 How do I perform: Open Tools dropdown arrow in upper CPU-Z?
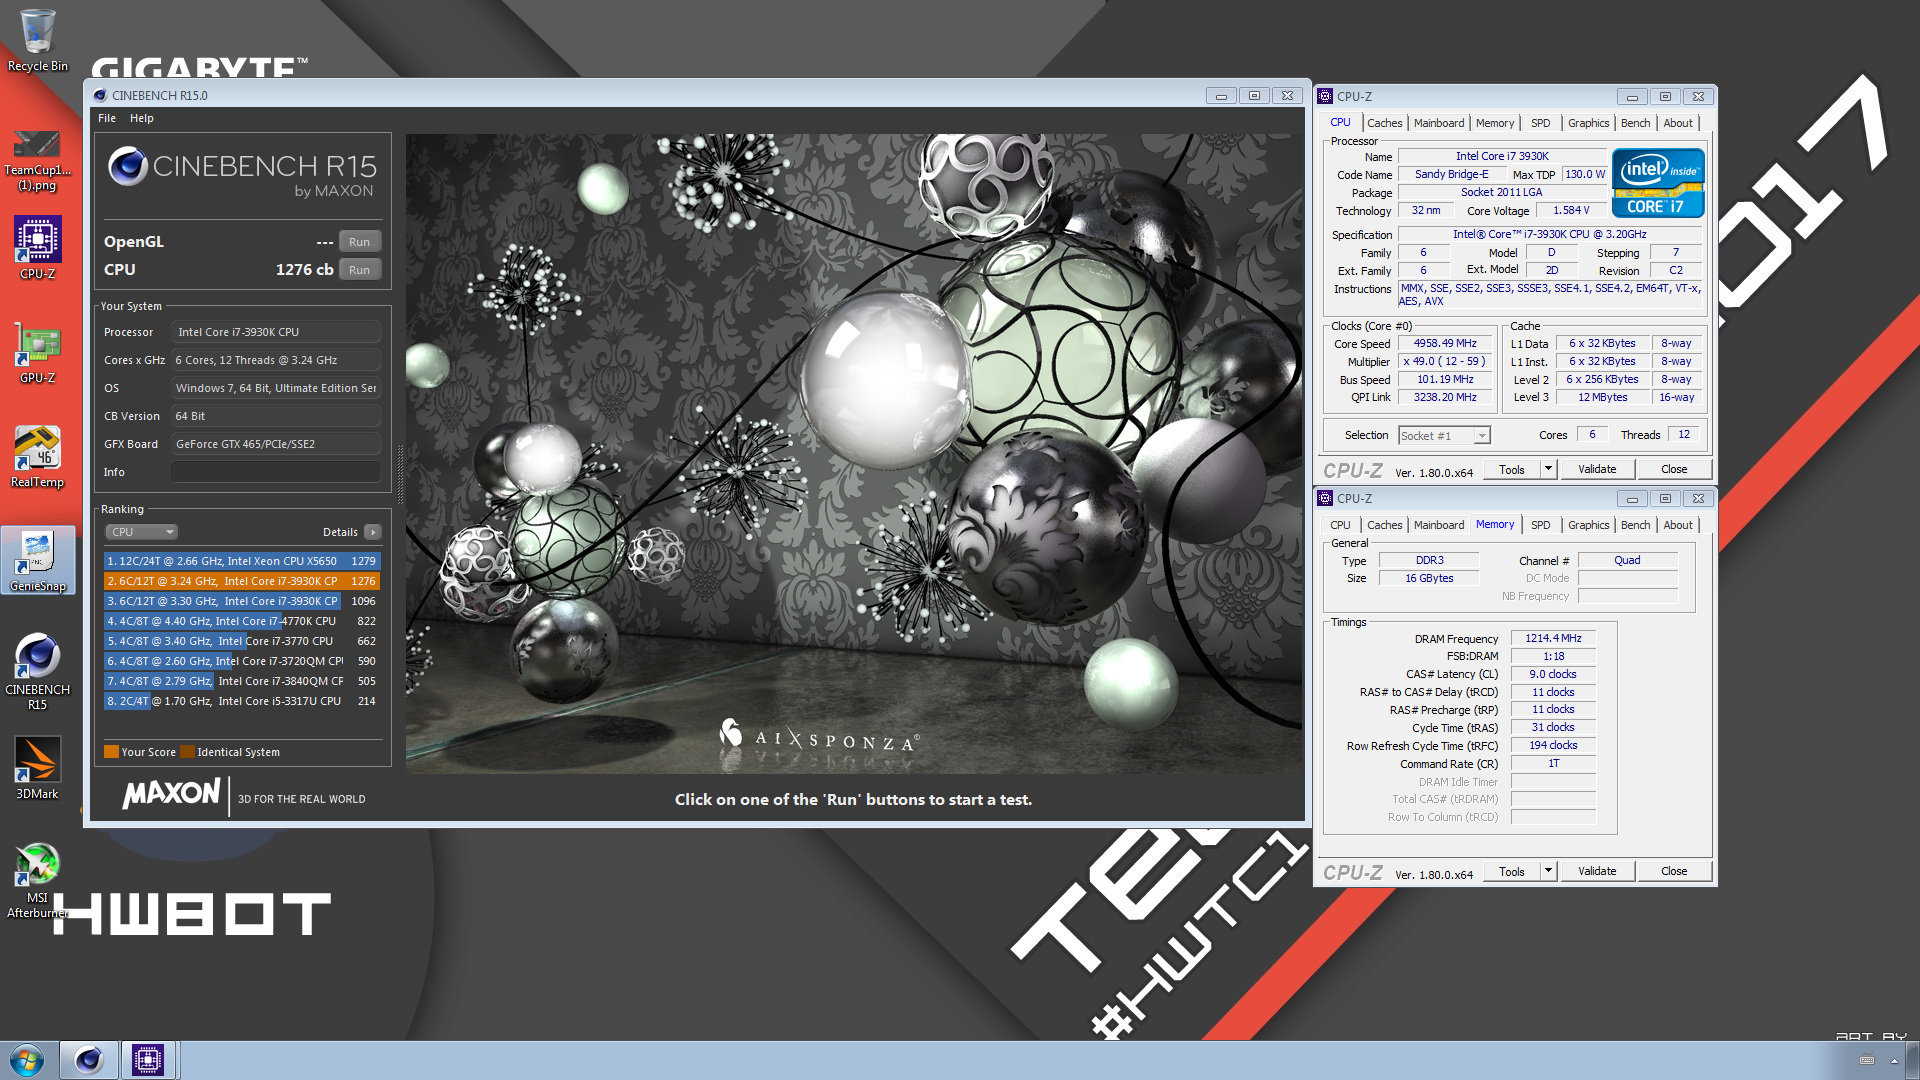[1549, 470]
